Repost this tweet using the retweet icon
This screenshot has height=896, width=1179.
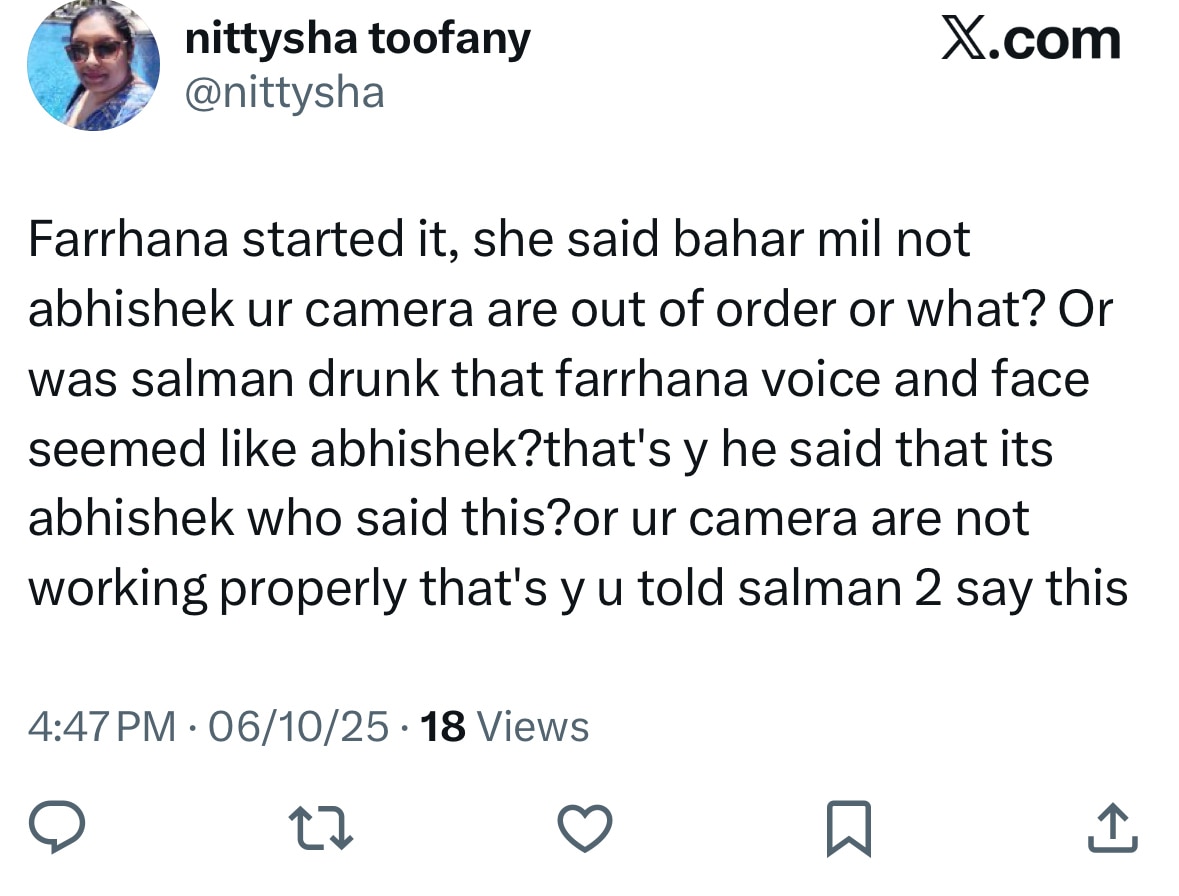click(322, 830)
